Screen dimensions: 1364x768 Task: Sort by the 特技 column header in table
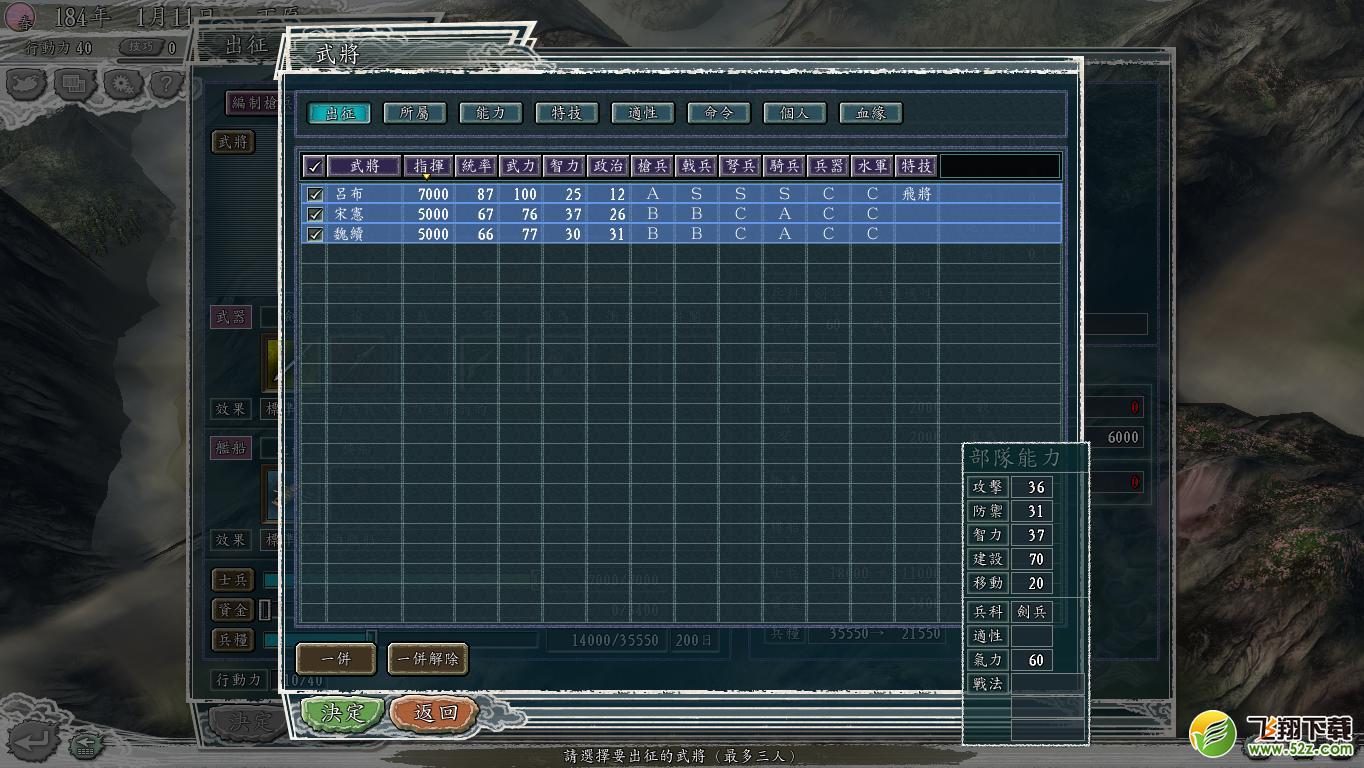pyautogui.click(x=916, y=166)
